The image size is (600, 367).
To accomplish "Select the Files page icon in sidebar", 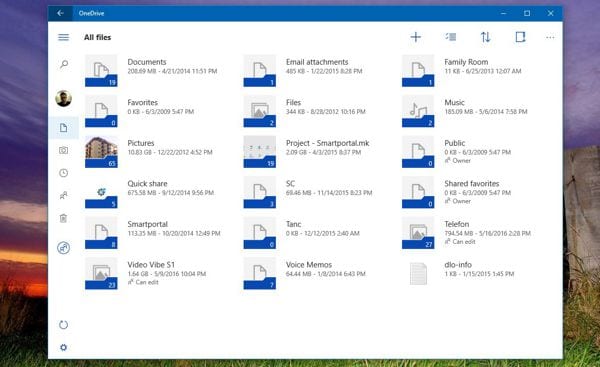I will [x=64, y=127].
